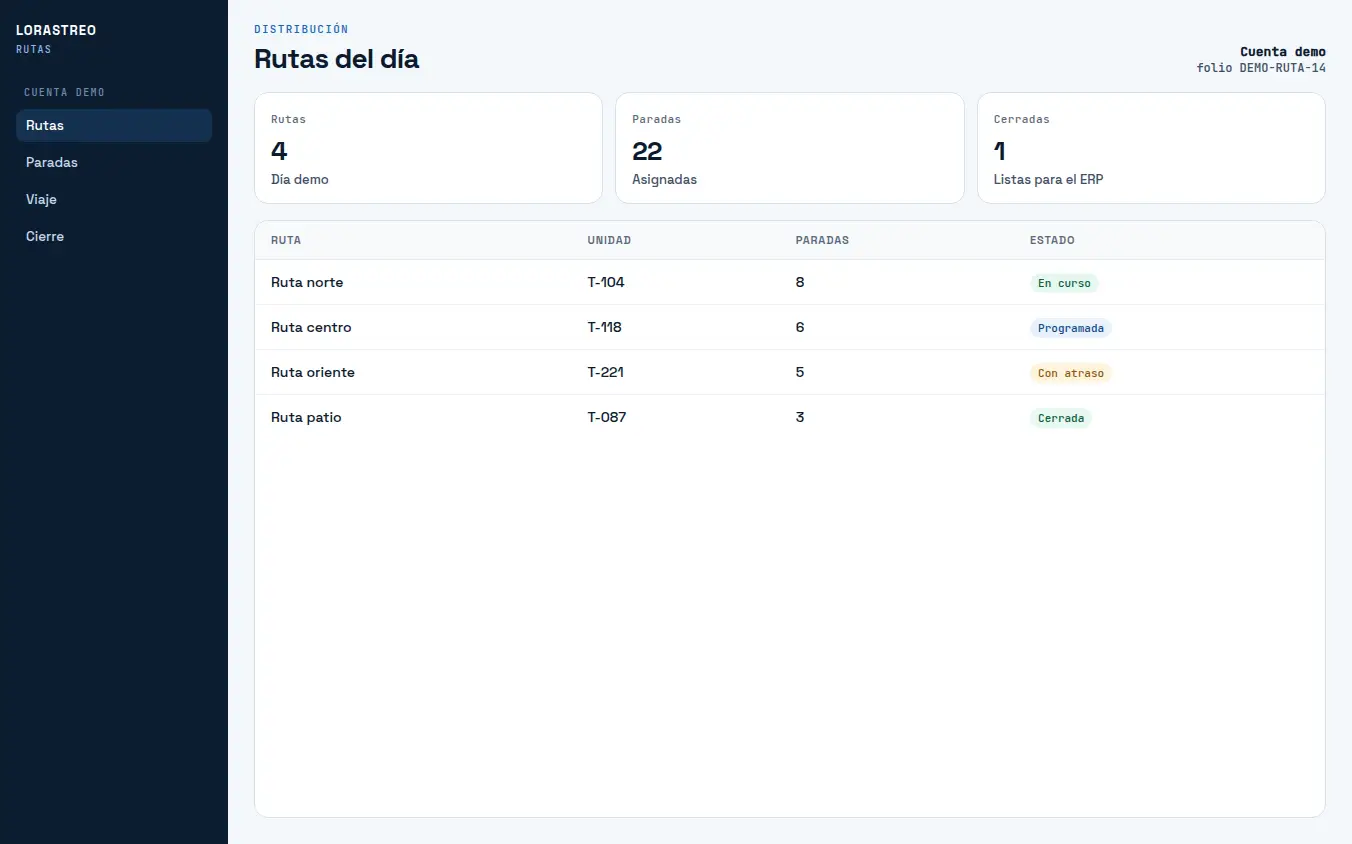Image resolution: width=1352 pixels, height=844 pixels.
Task: Select the Rutas summary card
Action: tap(428, 148)
